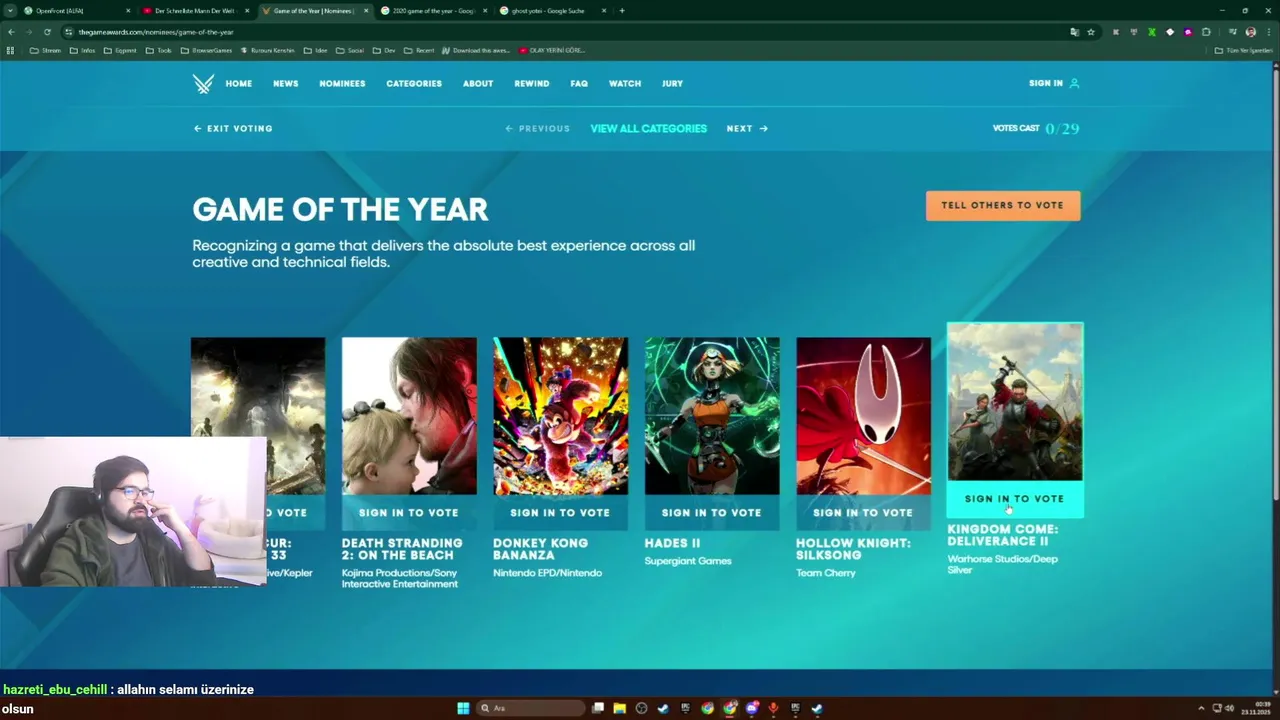Screen dimensions: 1280x720
Task: Show hidden system tray icons chevron
Action: [1201, 708]
